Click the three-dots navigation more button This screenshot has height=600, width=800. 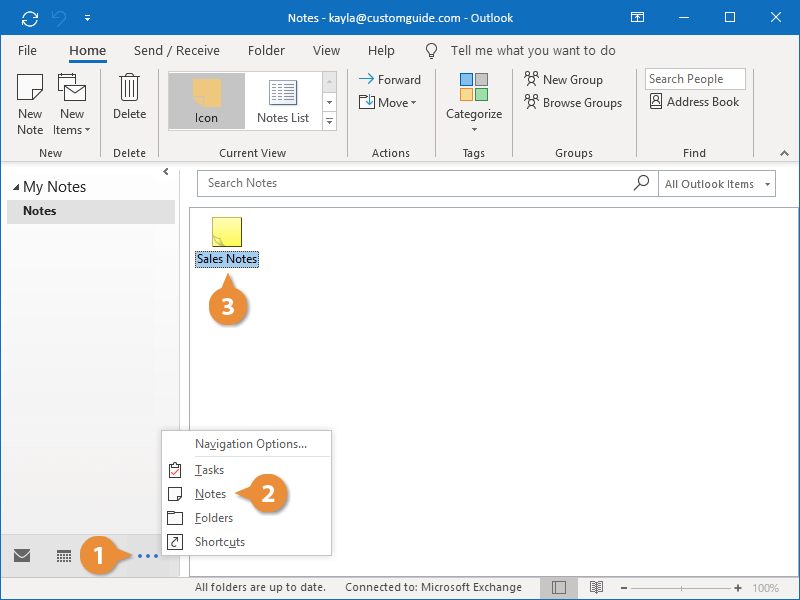coord(148,556)
